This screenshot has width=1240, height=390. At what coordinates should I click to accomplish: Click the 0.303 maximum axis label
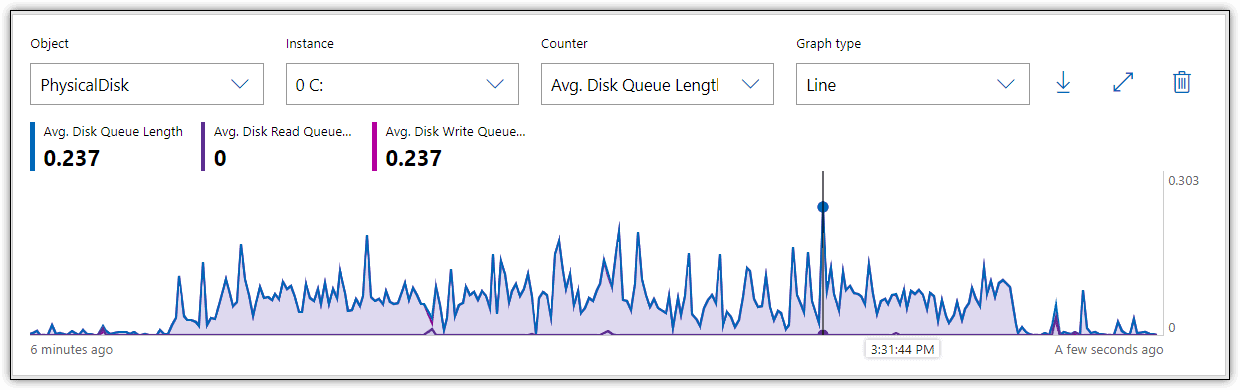(1183, 181)
